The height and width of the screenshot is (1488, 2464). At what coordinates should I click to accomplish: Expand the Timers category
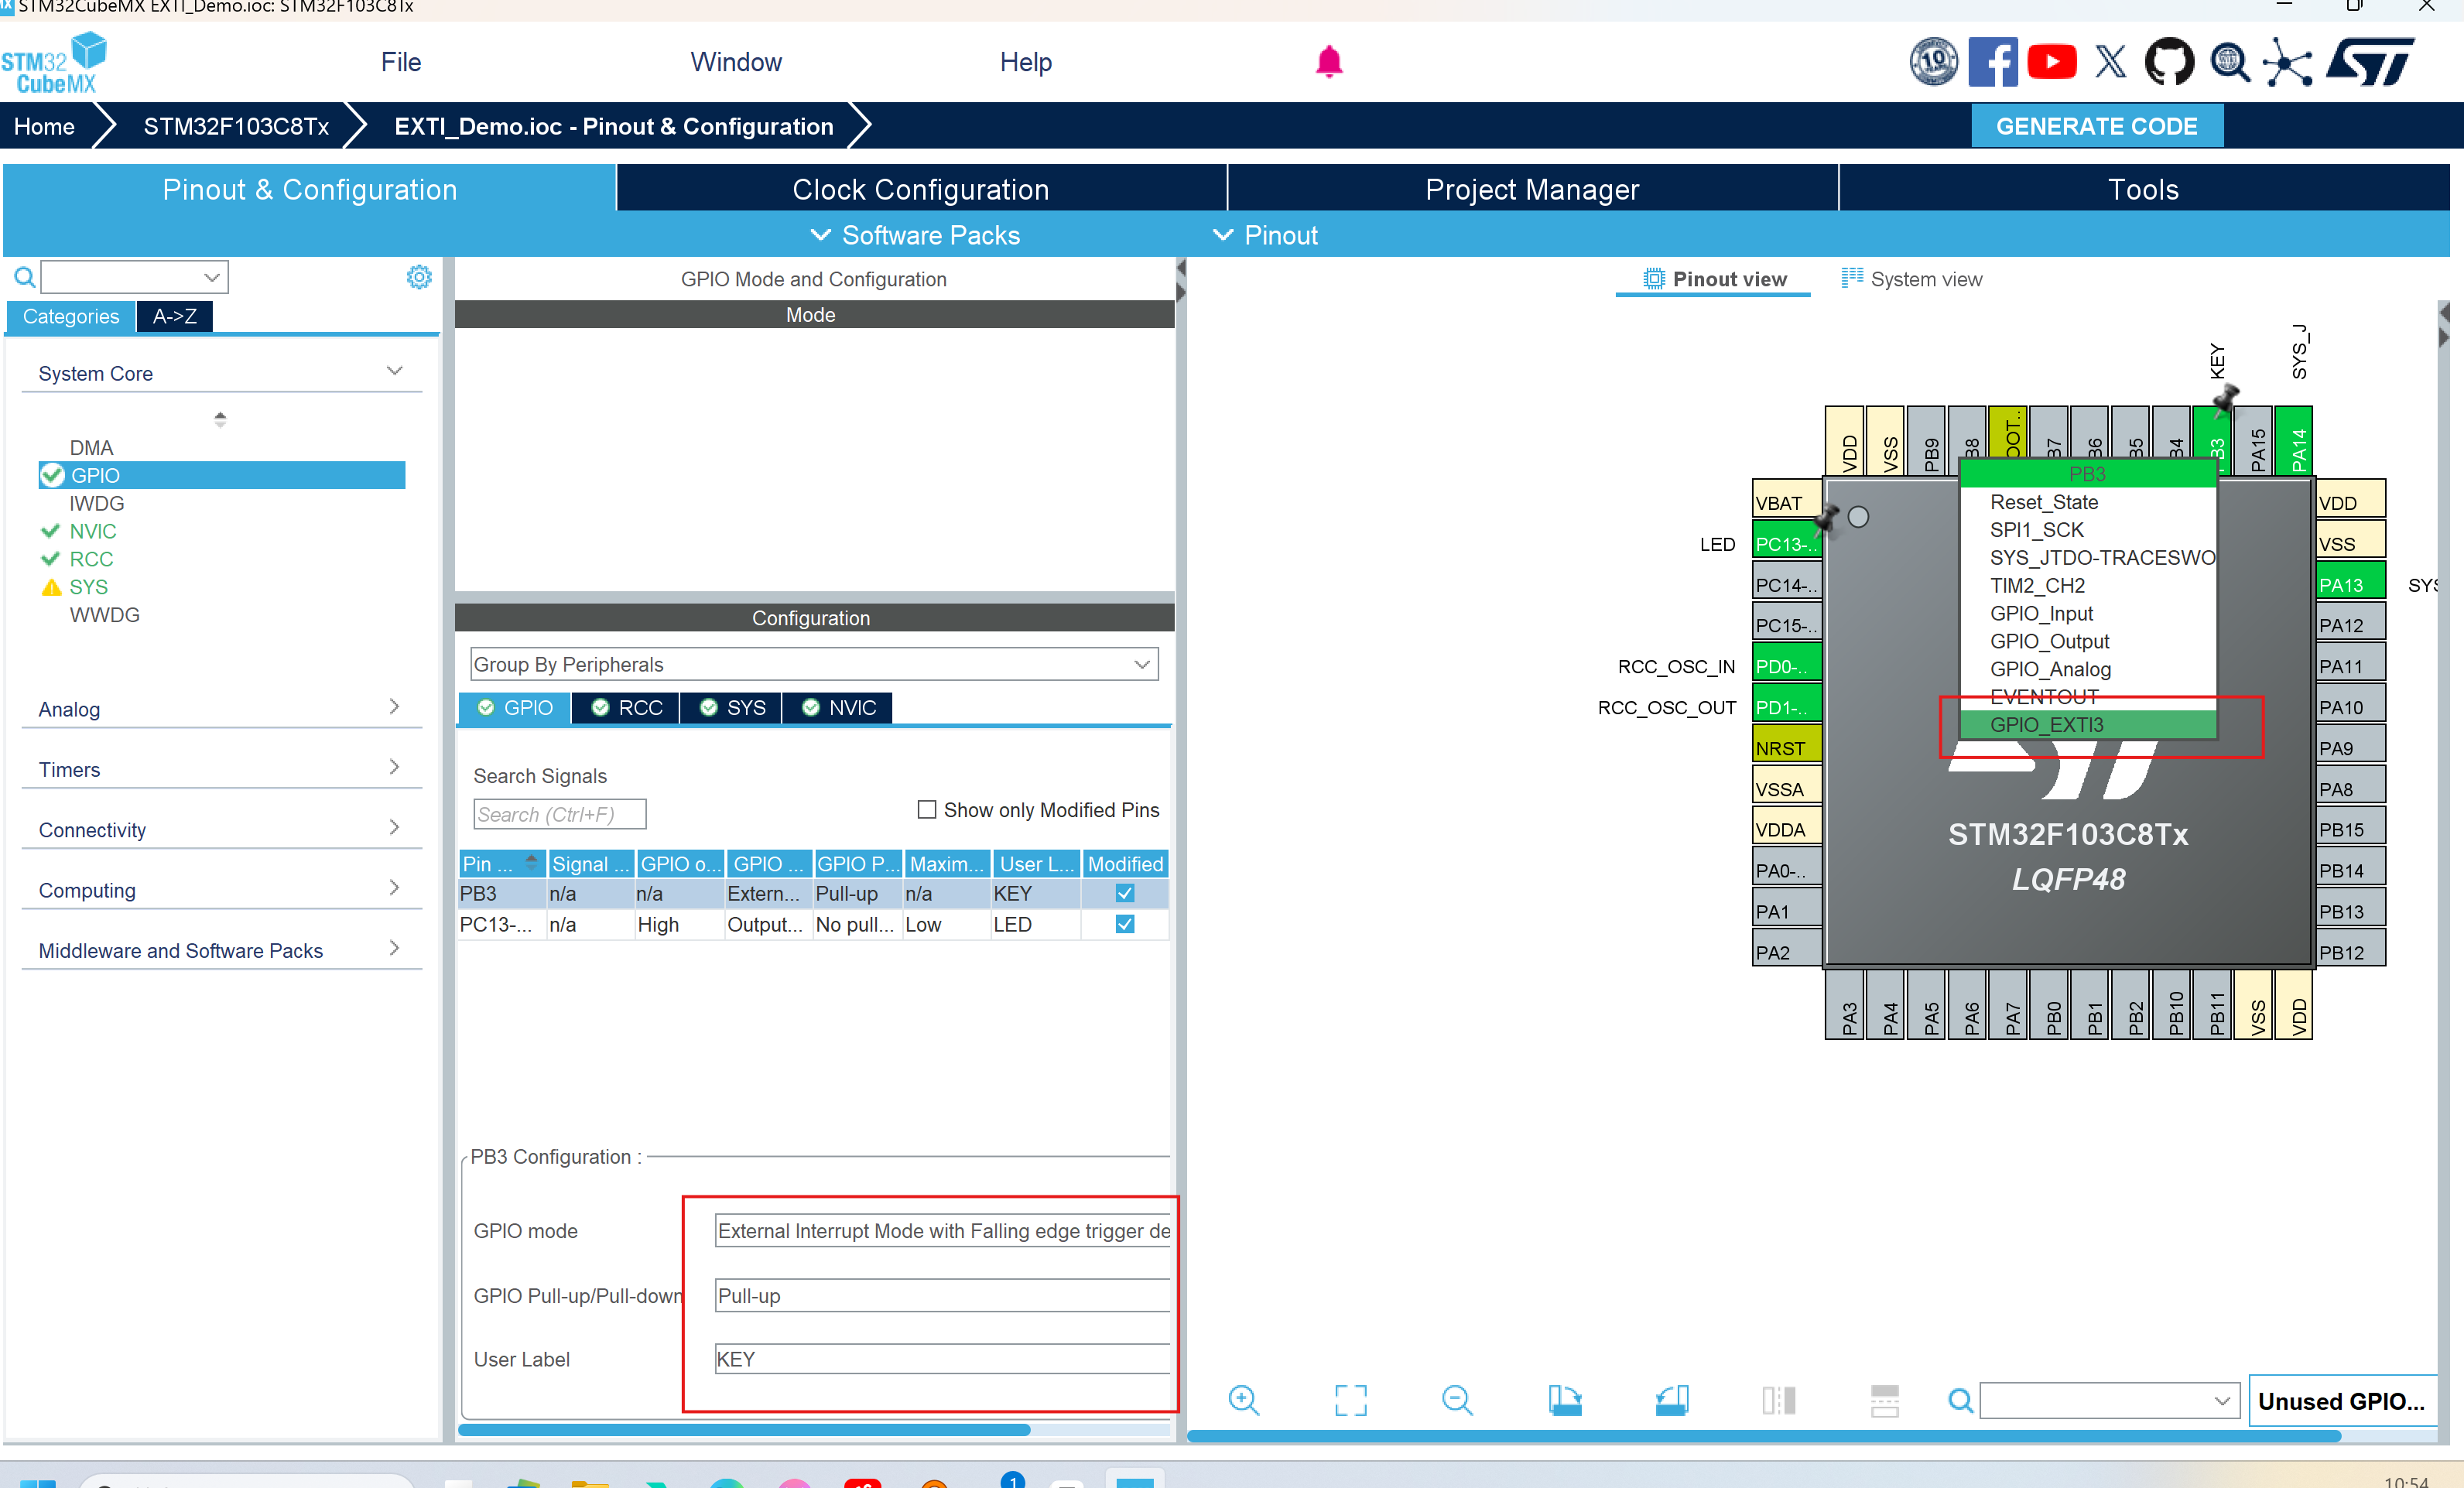pos(220,769)
